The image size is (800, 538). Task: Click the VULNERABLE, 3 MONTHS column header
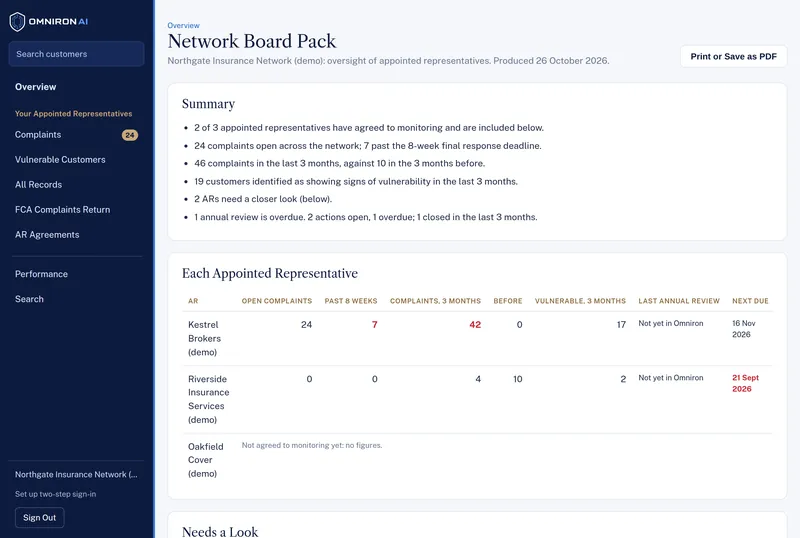pyautogui.click(x=580, y=301)
